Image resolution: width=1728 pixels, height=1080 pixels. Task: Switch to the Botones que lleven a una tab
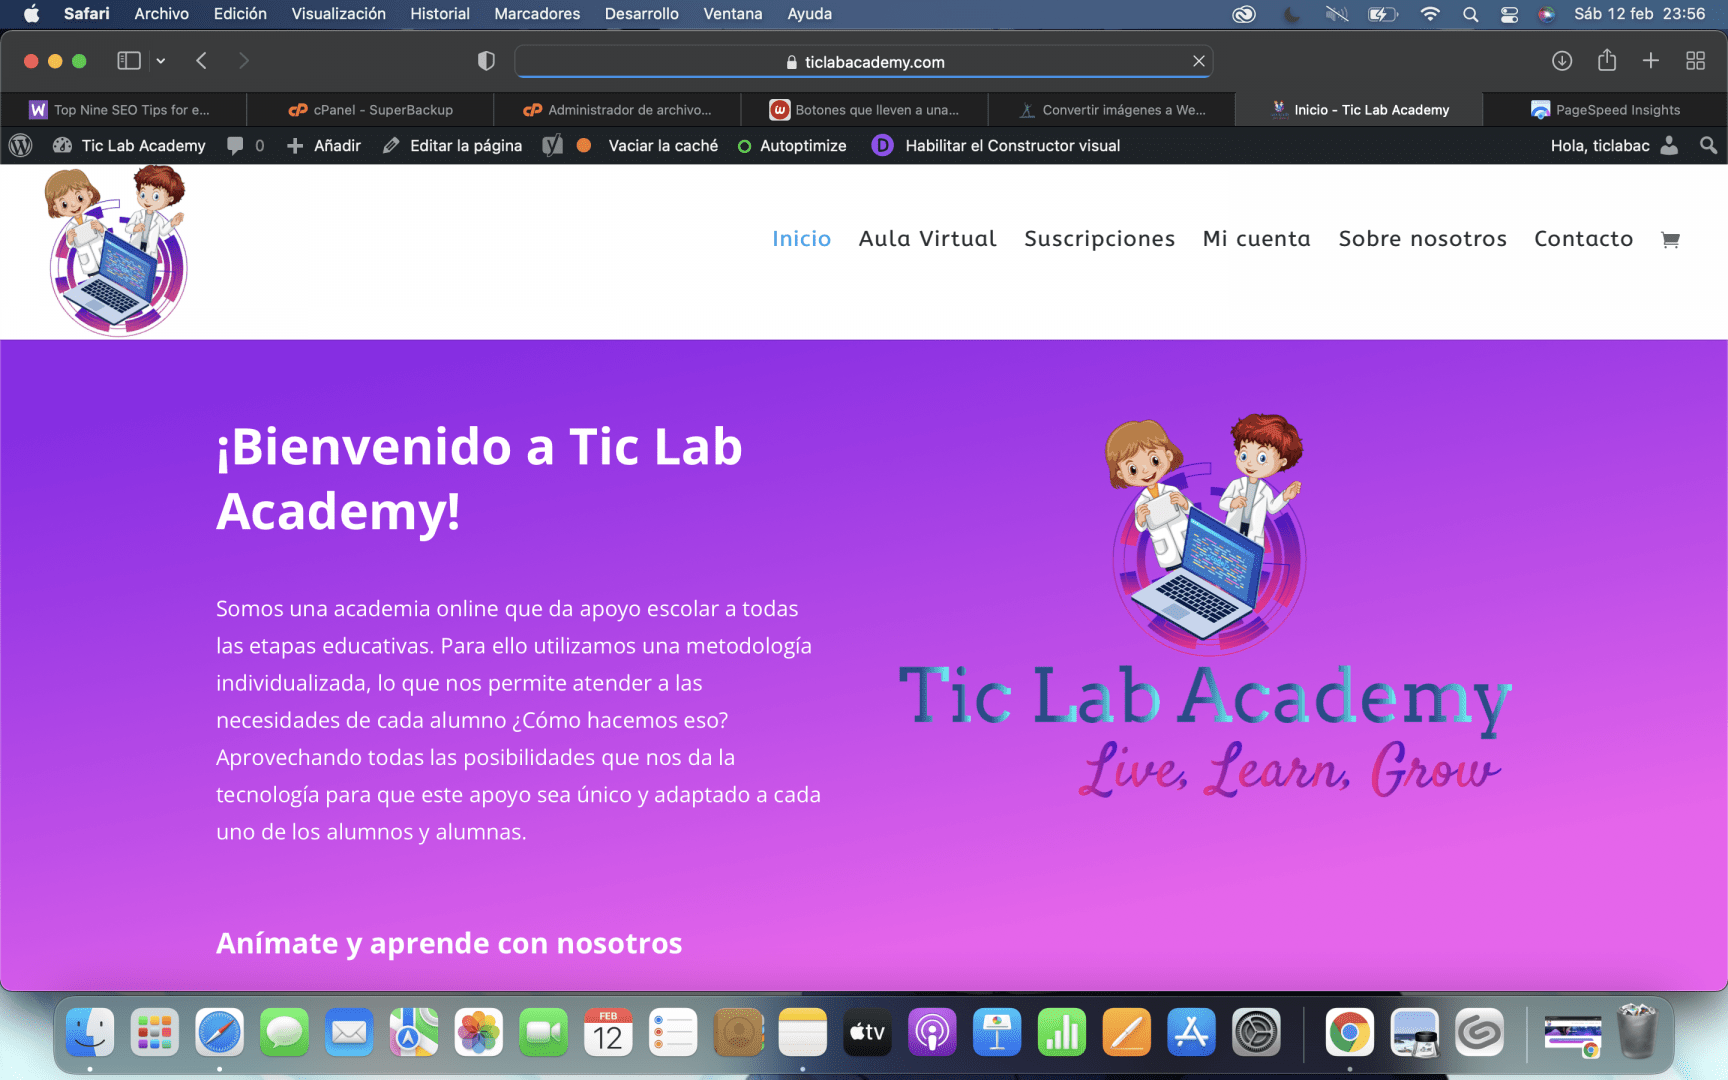pyautogui.click(x=864, y=110)
